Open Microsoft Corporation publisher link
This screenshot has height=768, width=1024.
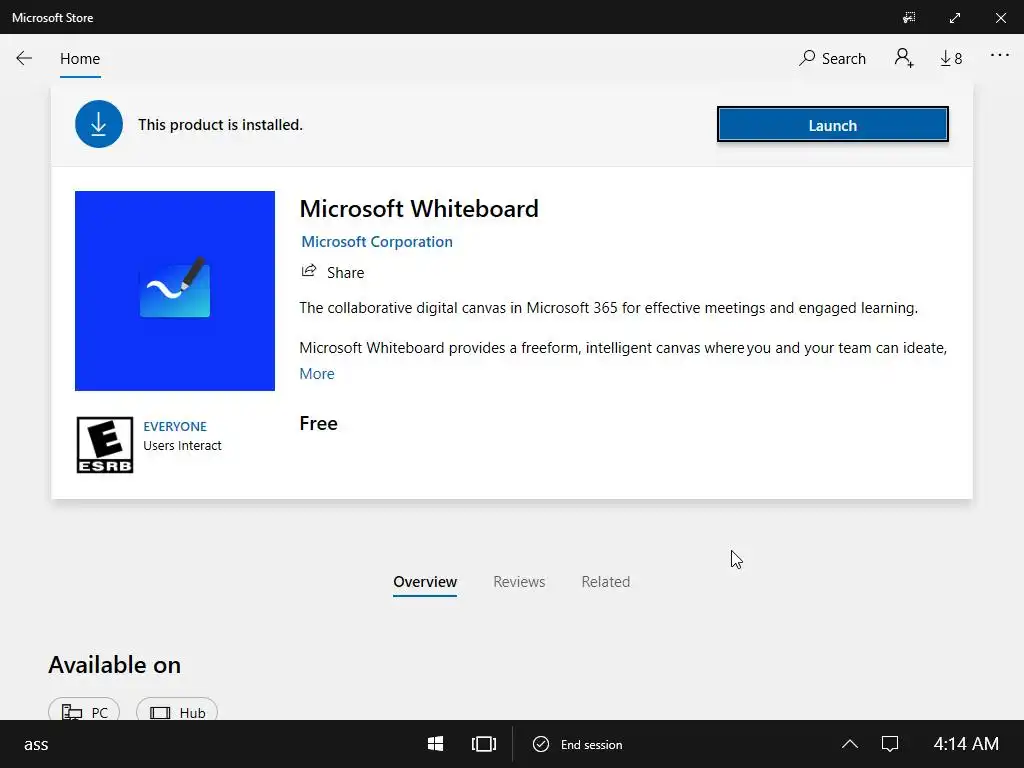[x=377, y=242]
